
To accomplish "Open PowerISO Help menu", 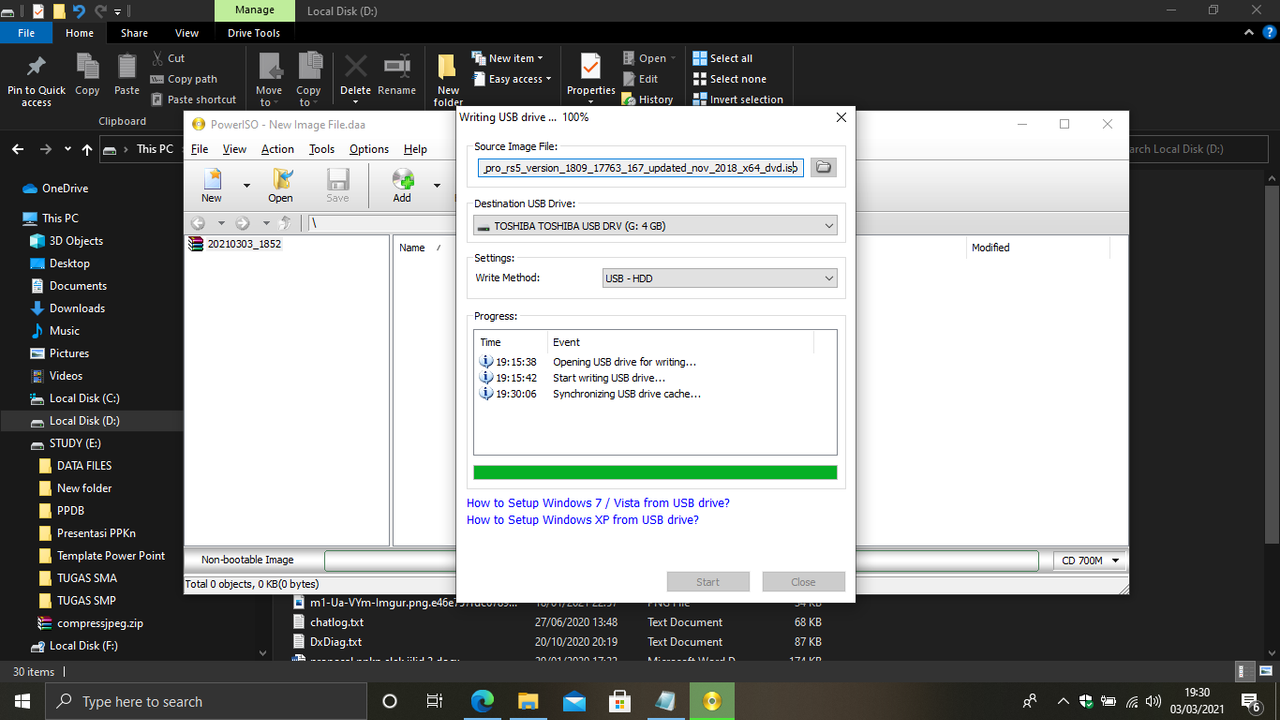I will pos(415,149).
